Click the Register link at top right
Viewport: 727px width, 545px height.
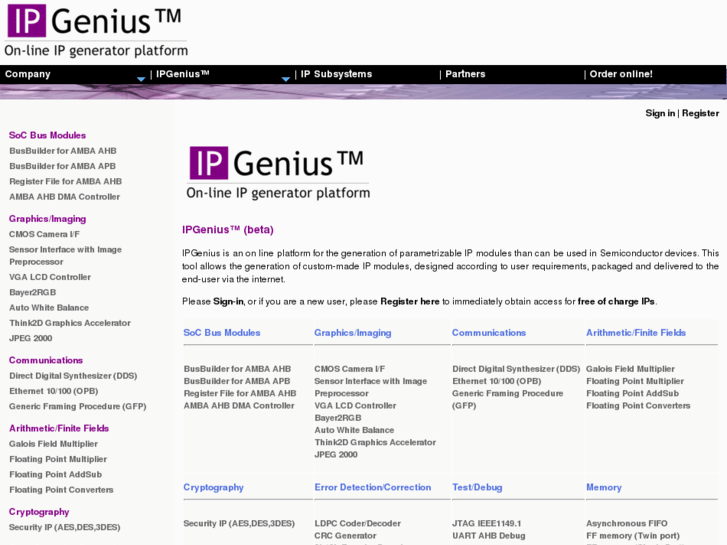(701, 113)
